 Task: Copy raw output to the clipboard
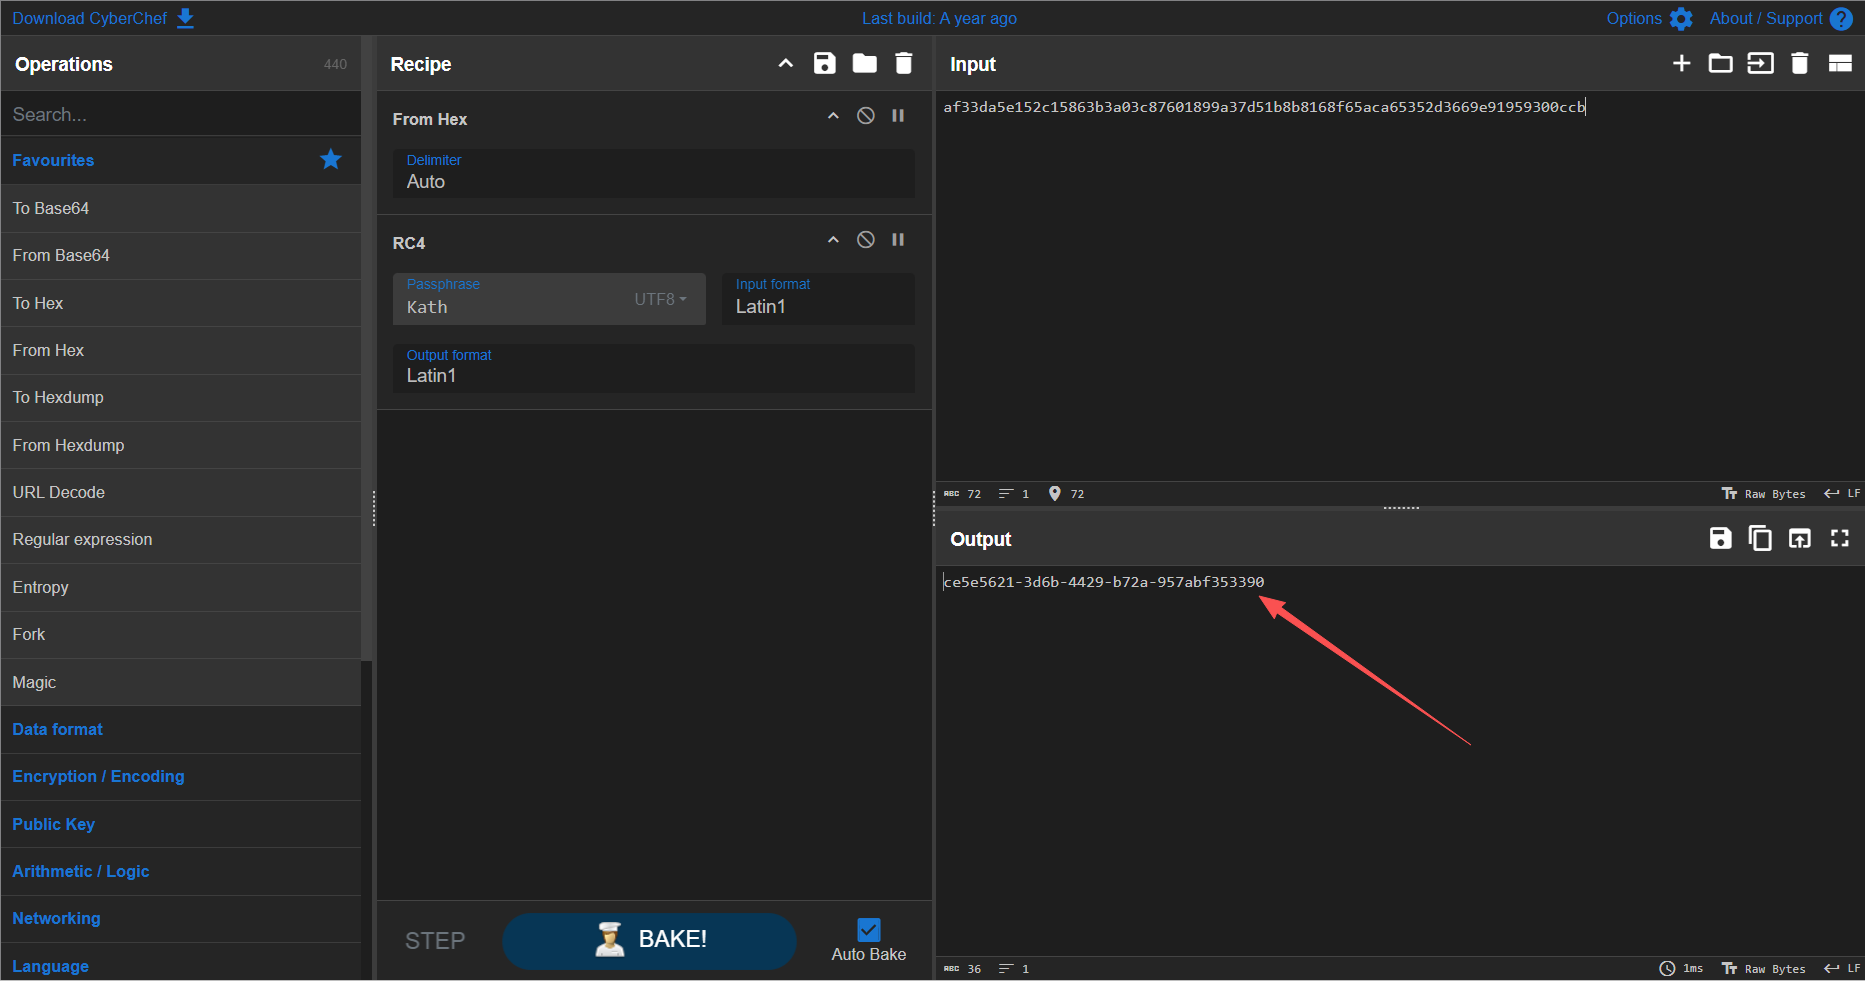click(1759, 539)
